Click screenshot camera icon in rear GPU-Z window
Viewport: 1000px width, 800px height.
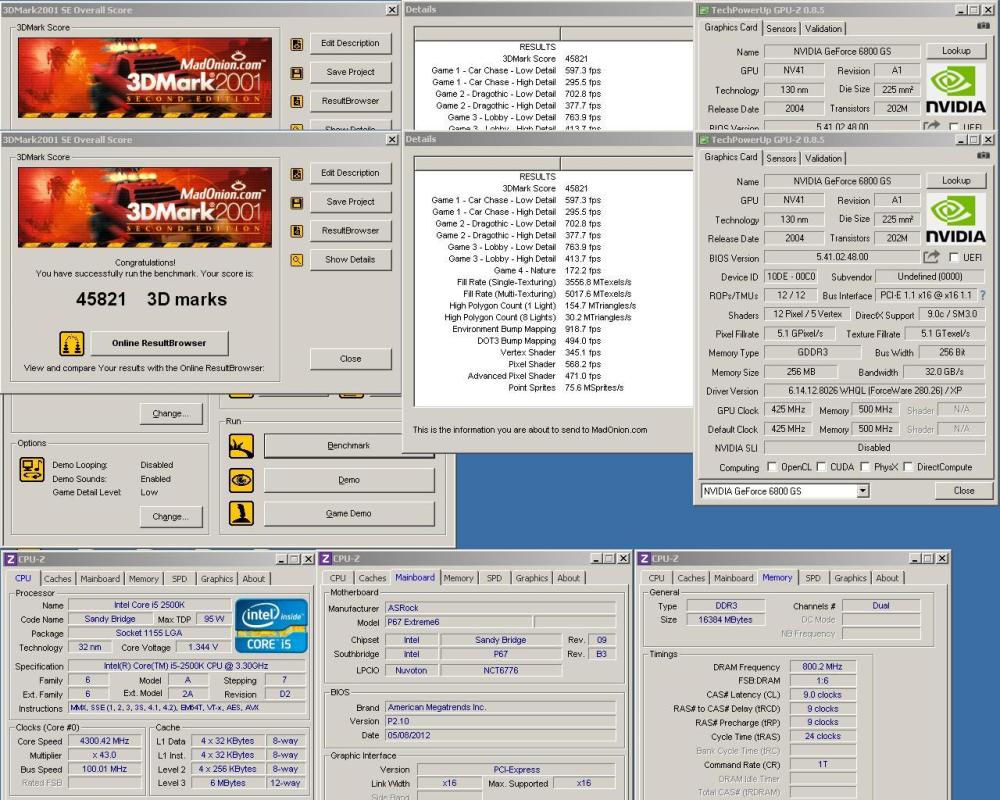click(x=983, y=26)
